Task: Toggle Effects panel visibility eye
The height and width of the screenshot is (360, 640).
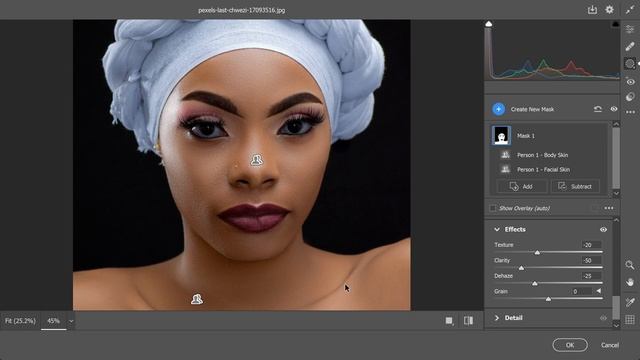Action: (603, 229)
